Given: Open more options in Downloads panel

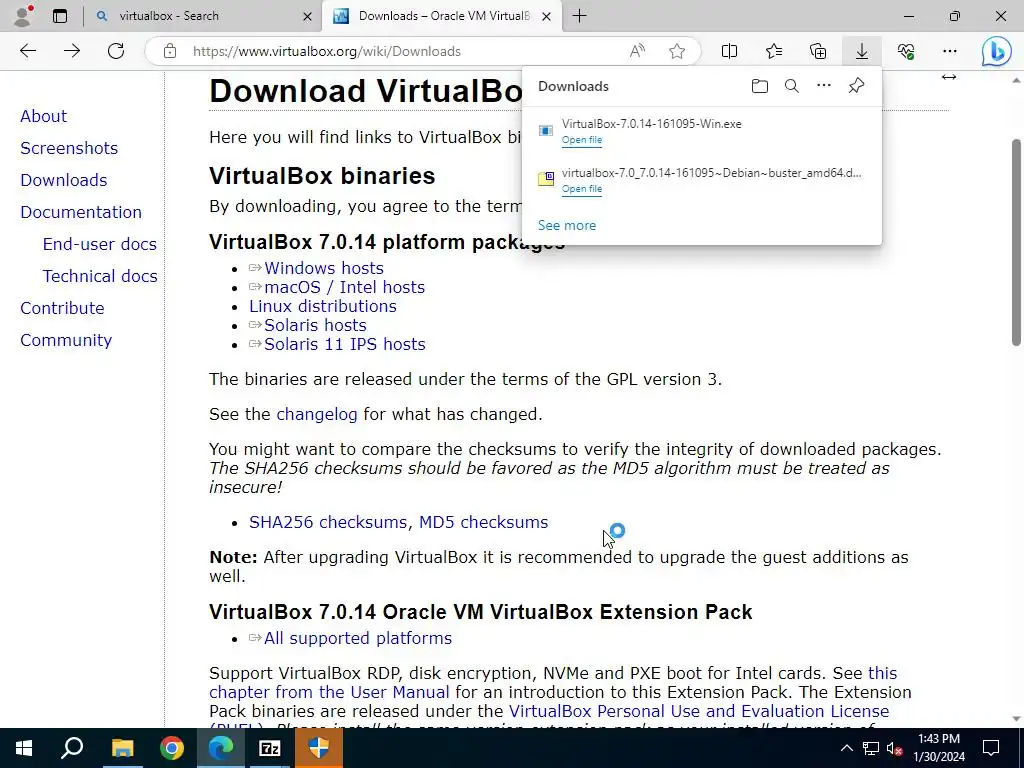Looking at the screenshot, I should coord(824,86).
